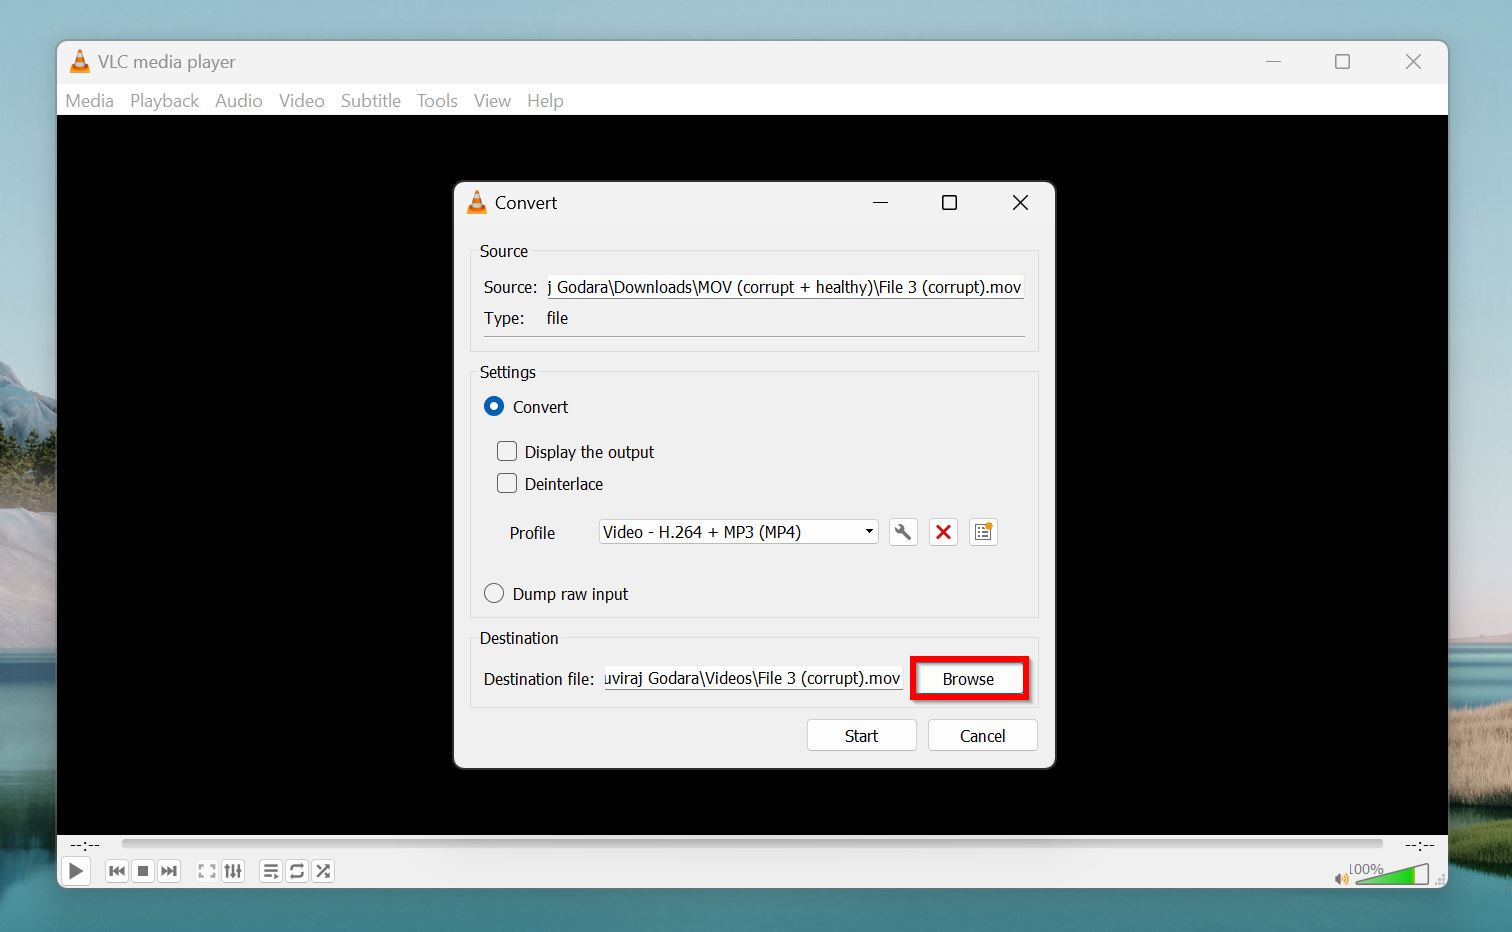
Task: Open the Profile dropdown list
Action: (x=867, y=531)
